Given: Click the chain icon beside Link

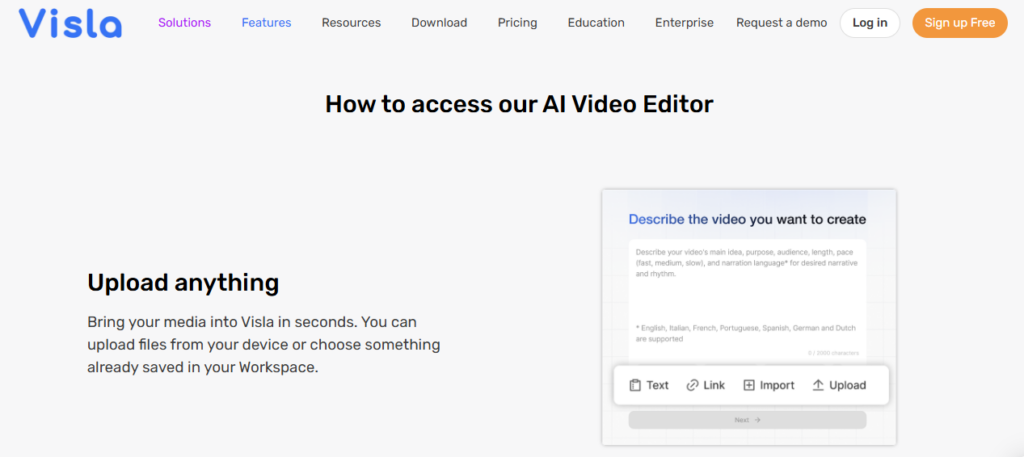Looking at the screenshot, I should pos(692,385).
